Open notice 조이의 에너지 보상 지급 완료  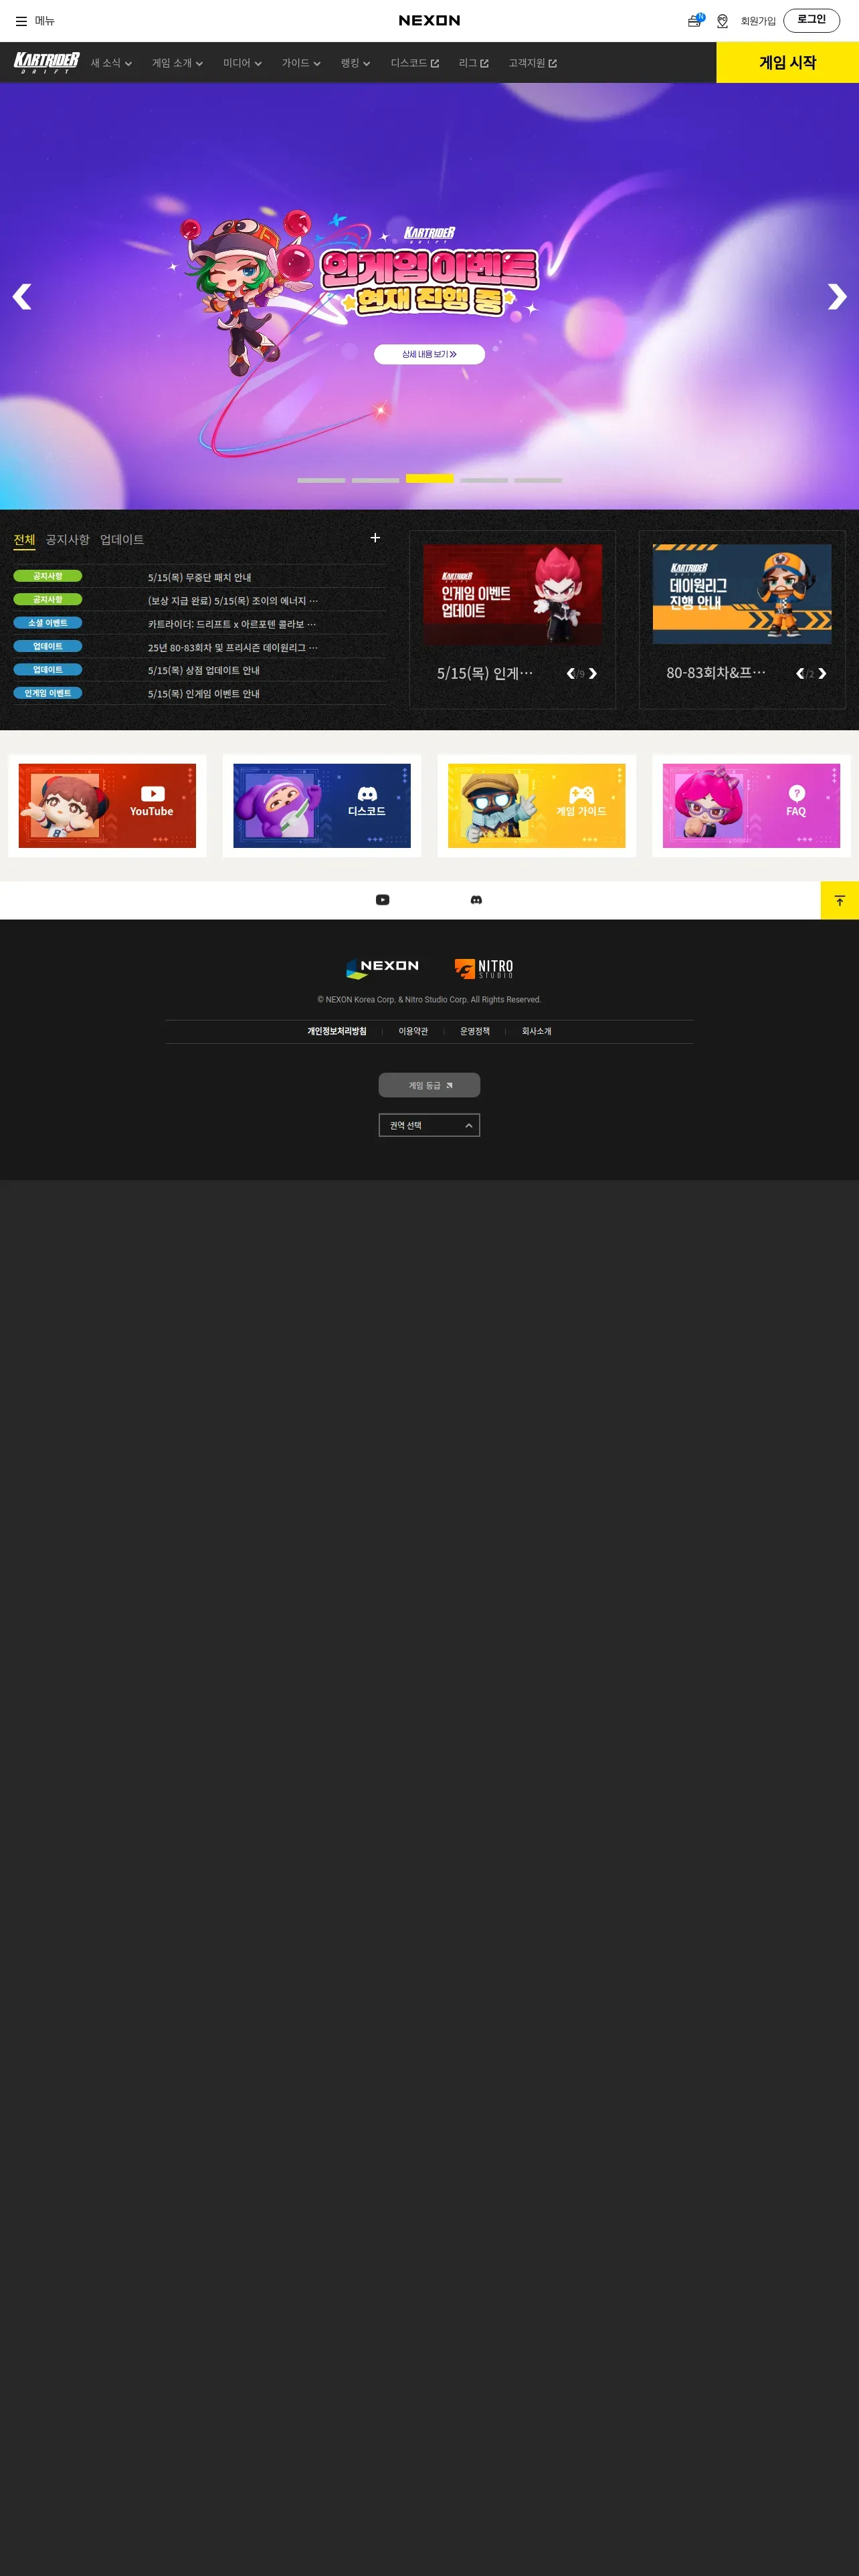click(x=233, y=601)
